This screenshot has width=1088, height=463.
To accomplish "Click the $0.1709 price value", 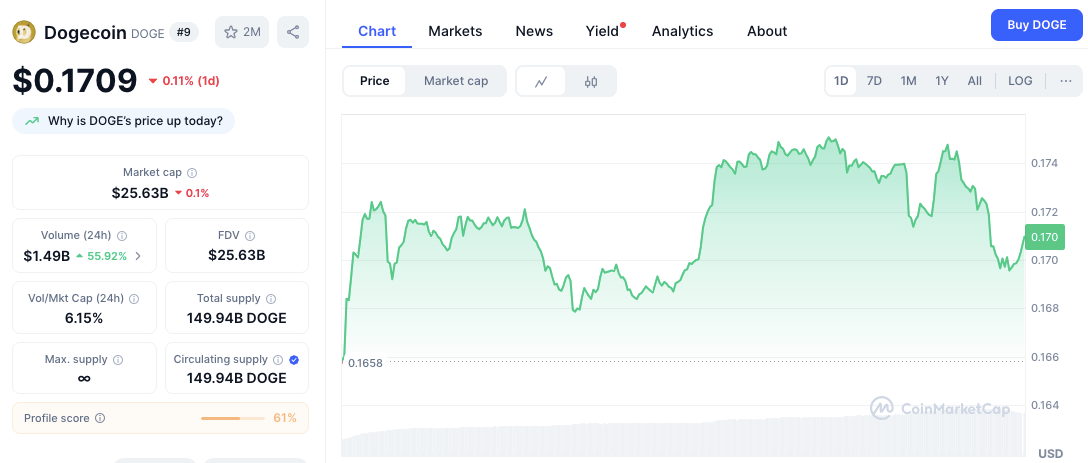I will point(75,81).
